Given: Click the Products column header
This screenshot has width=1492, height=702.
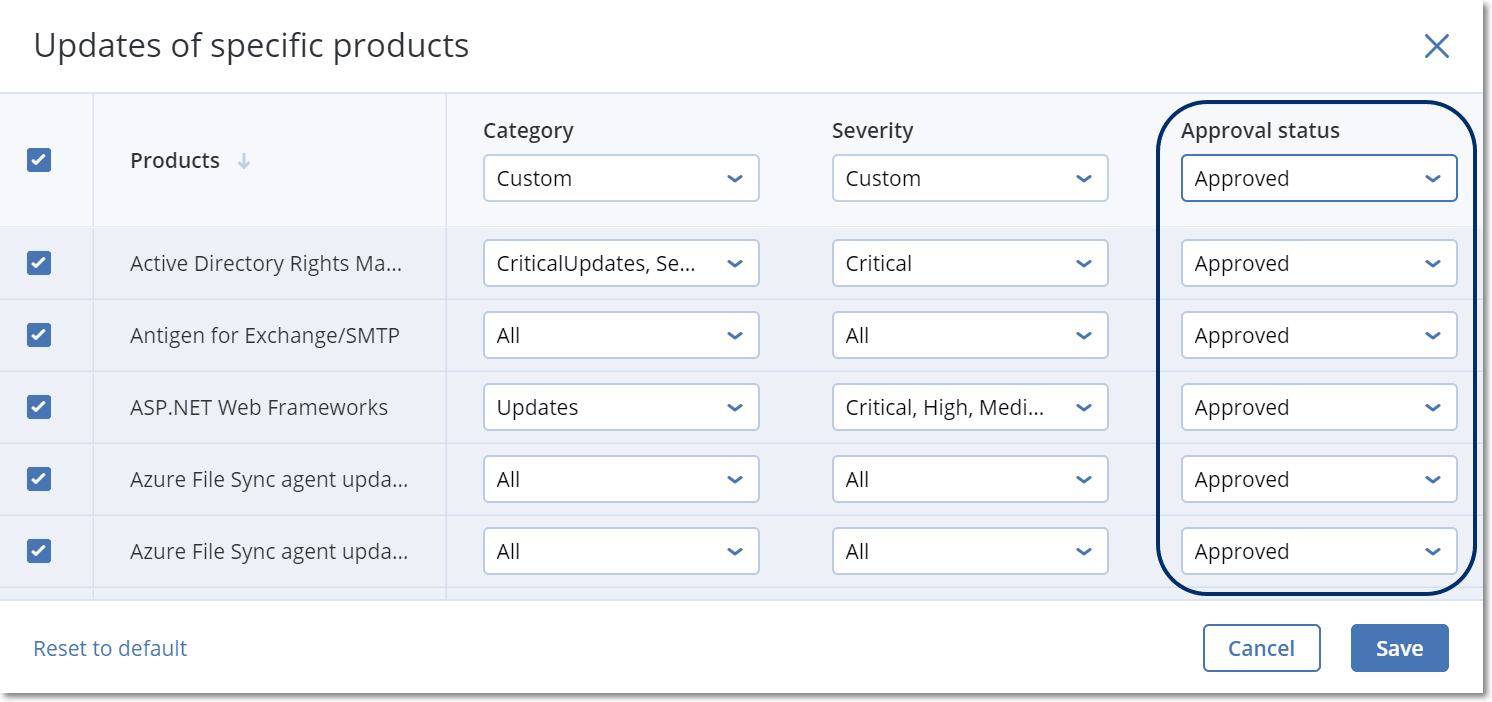Looking at the screenshot, I should 175,161.
